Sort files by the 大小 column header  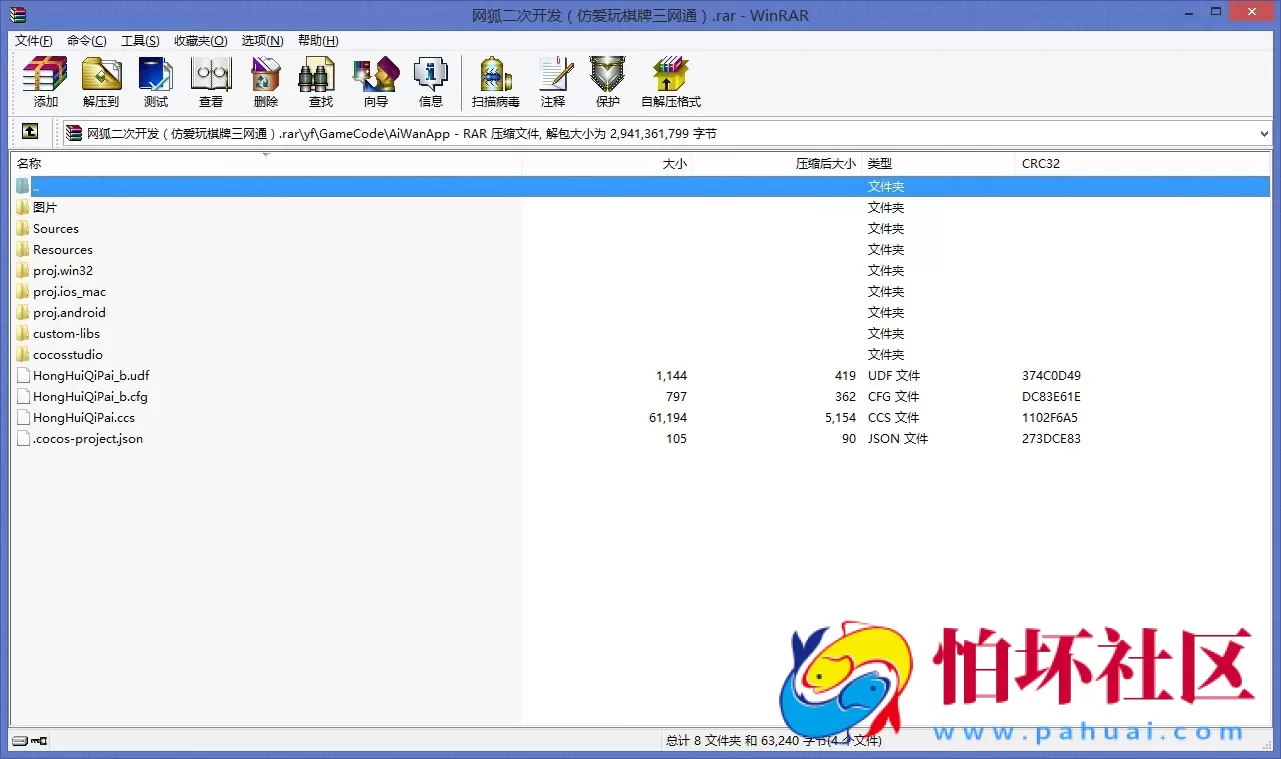click(674, 163)
